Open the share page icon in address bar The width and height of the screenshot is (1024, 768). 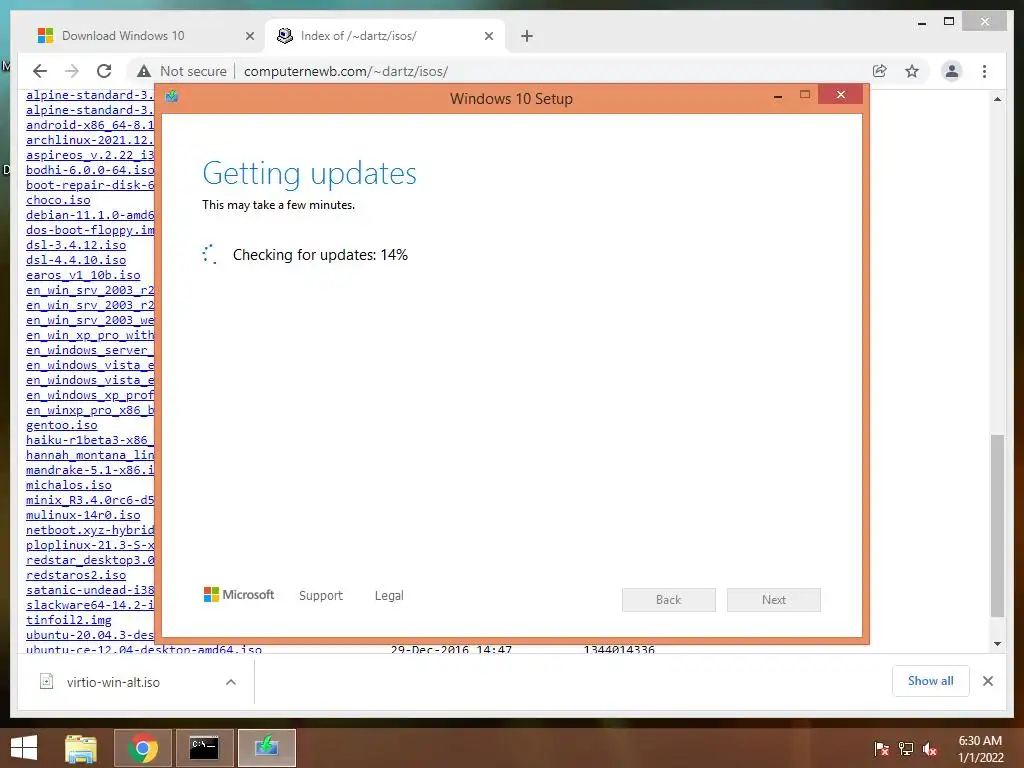tap(880, 71)
